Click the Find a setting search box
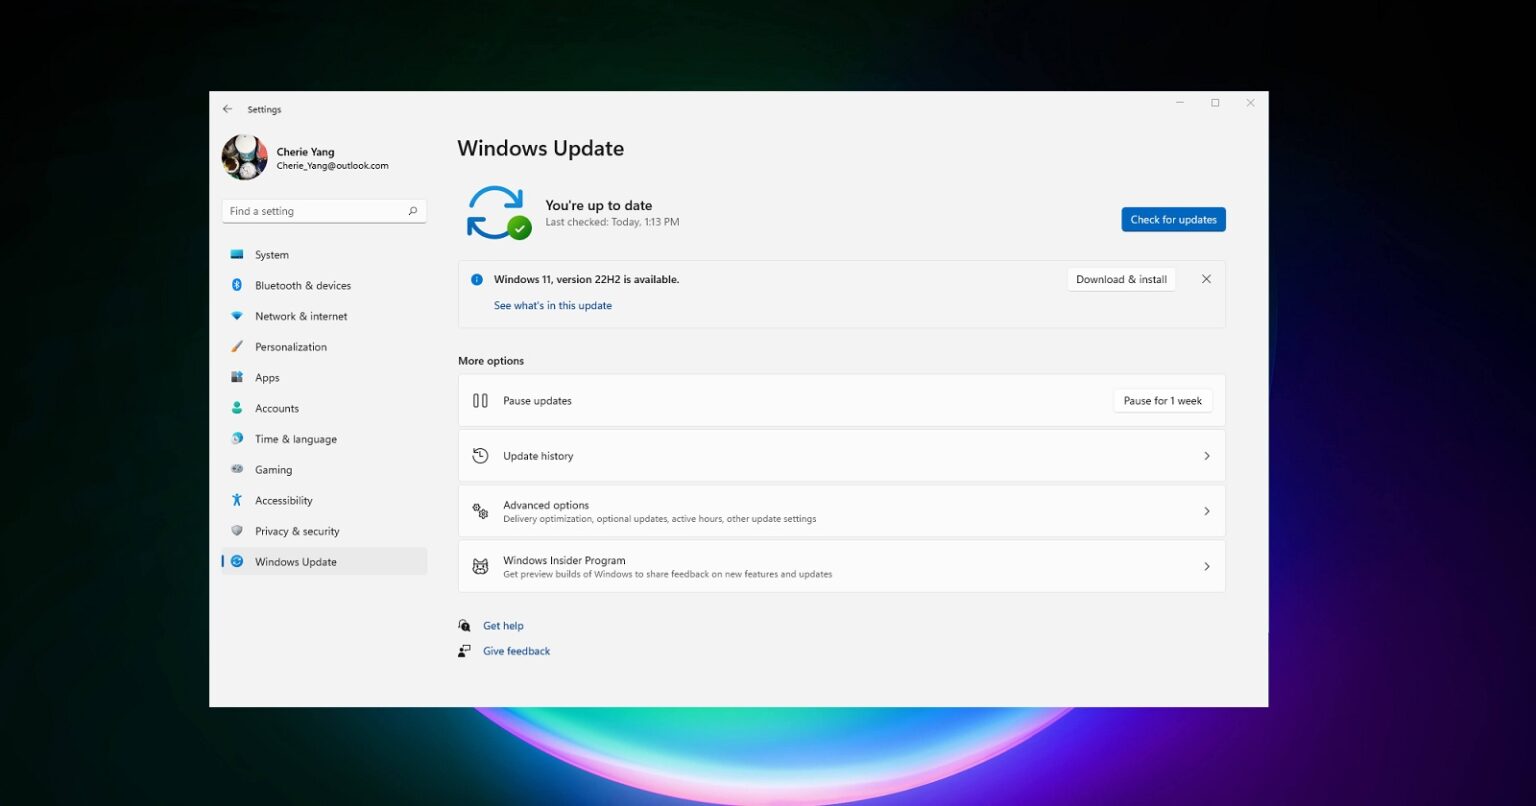This screenshot has width=1536, height=806. tap(324, 210)
